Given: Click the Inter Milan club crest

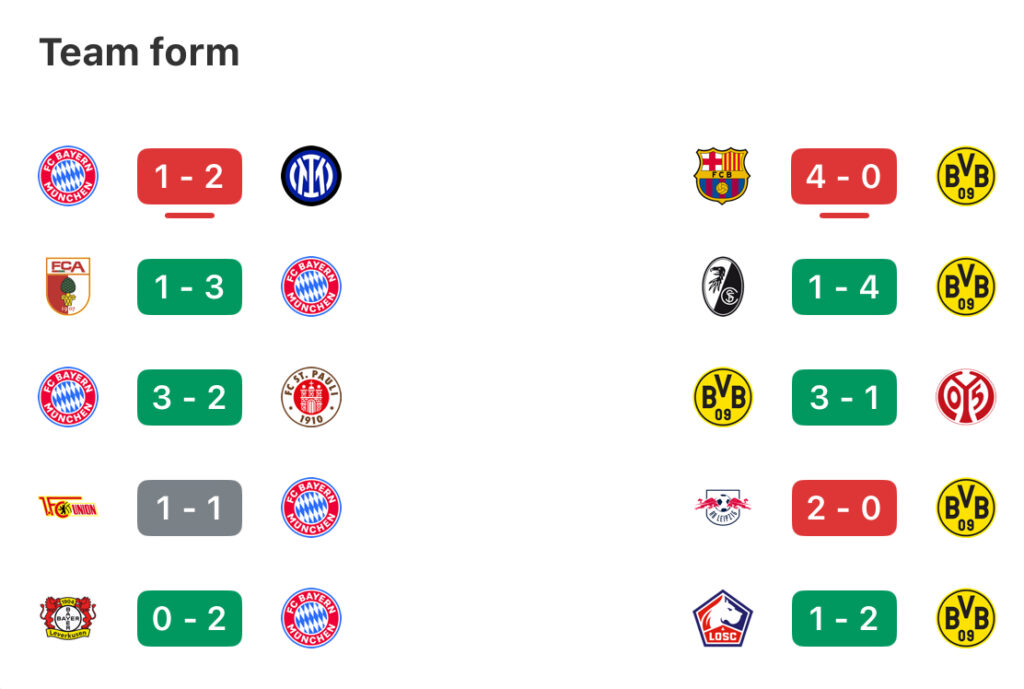Looking at the screenshot, I should (x=311, y=176).
